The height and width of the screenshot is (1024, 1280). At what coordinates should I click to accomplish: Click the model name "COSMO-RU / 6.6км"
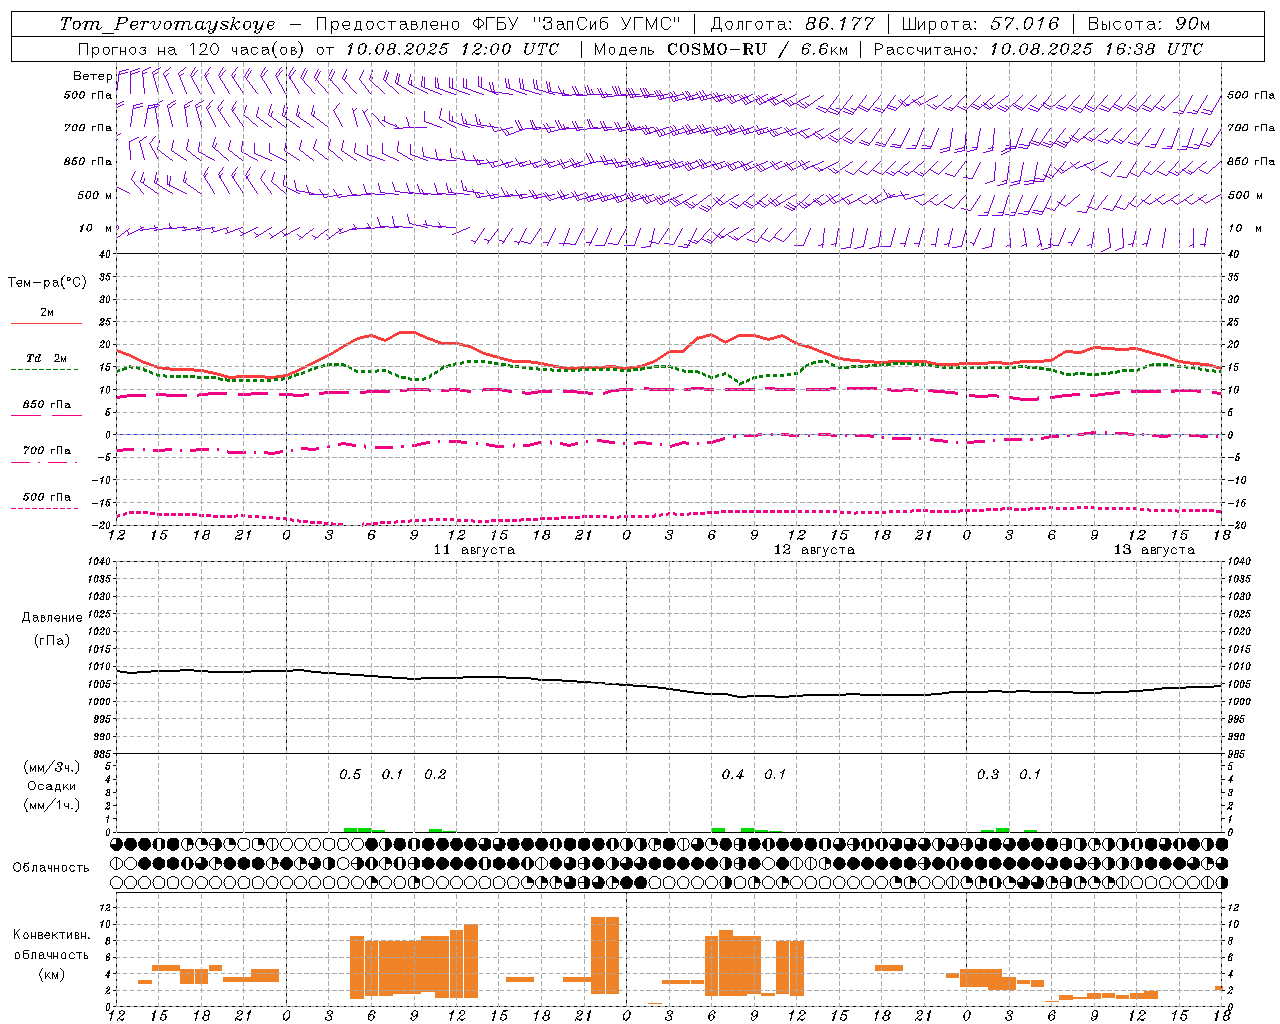[x=757, y=49]
